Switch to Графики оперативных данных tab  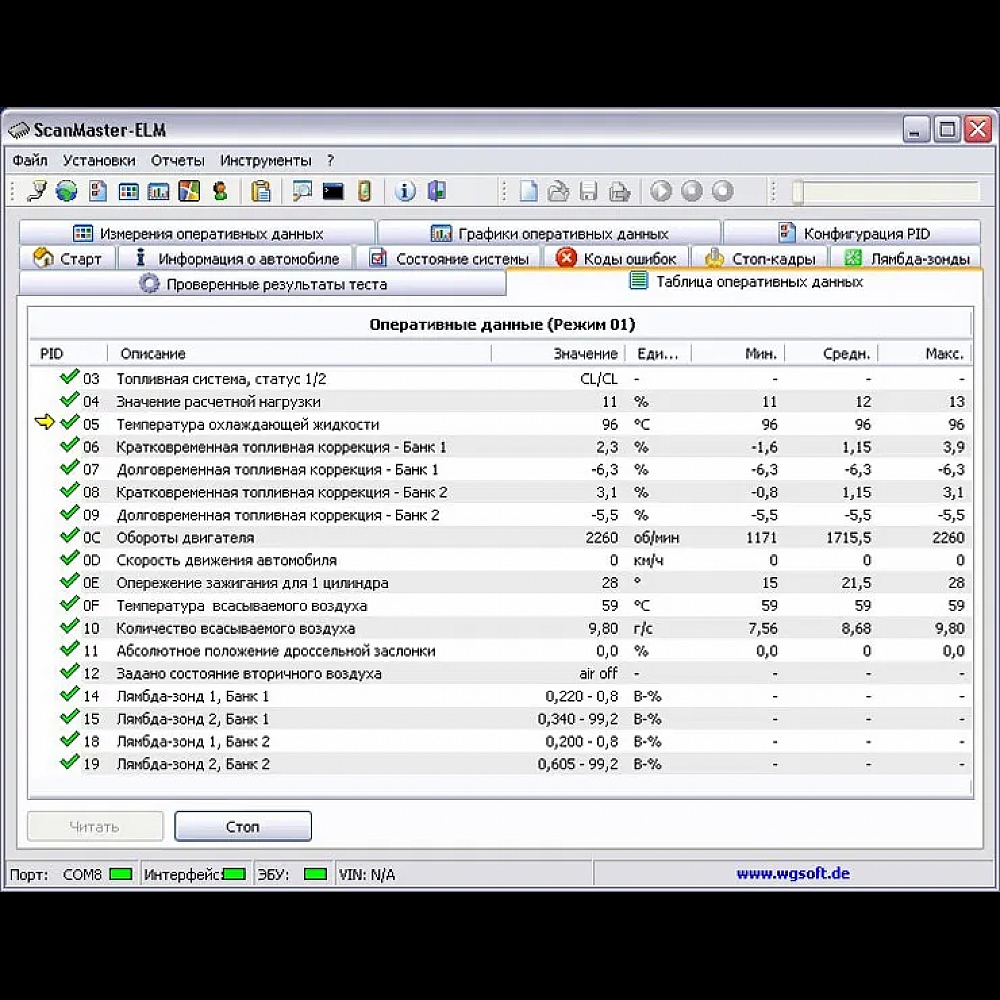(549, 234)
